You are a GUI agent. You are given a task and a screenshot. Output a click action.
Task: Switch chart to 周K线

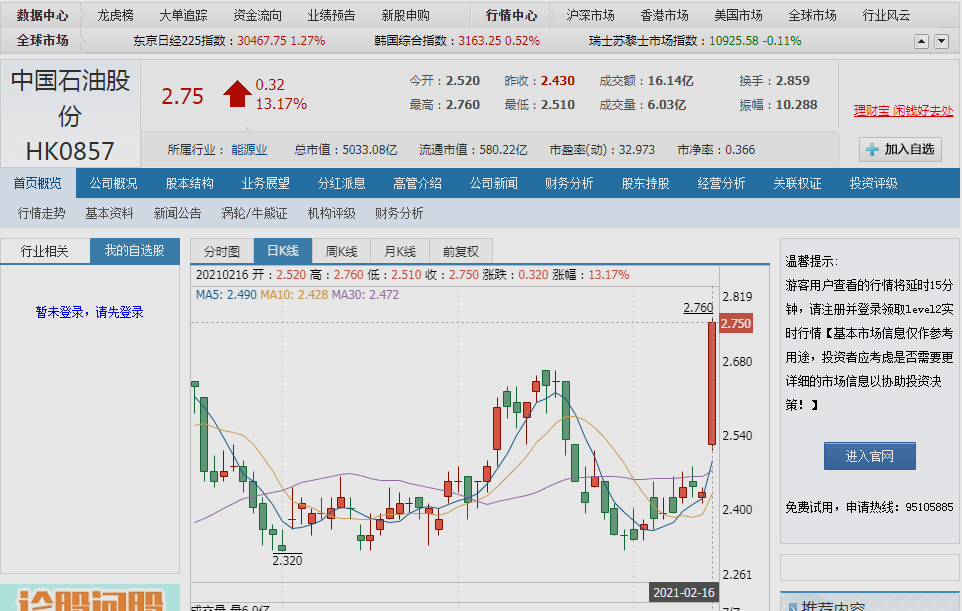(341, 252)
